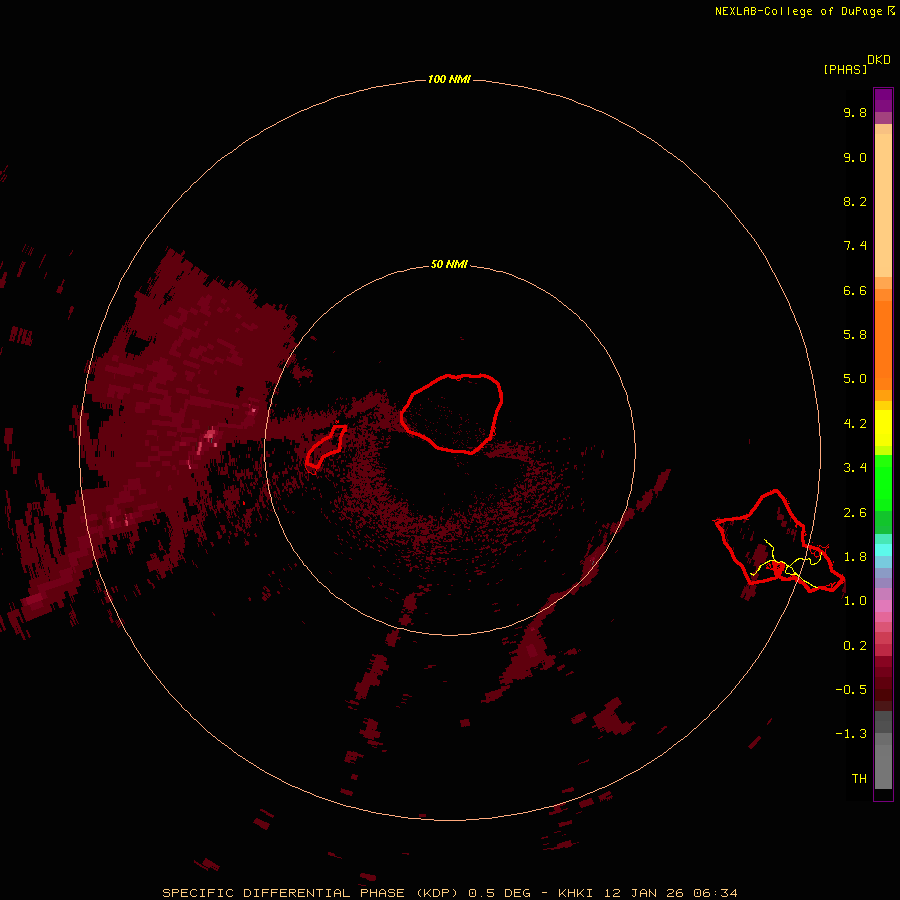Image resolution: width=900 pixels, height=900 pixels.
Task: Click the DKD label above the color scale
Action: [x=879, y=60]
